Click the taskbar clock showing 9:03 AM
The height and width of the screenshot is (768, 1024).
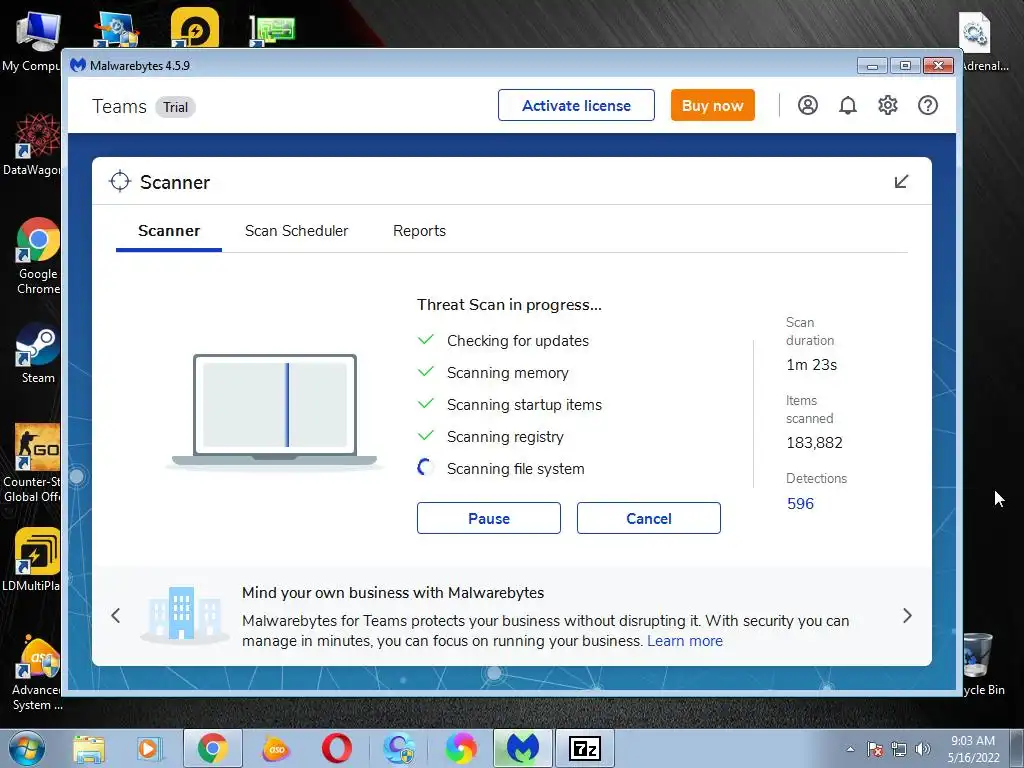point(973,749)
